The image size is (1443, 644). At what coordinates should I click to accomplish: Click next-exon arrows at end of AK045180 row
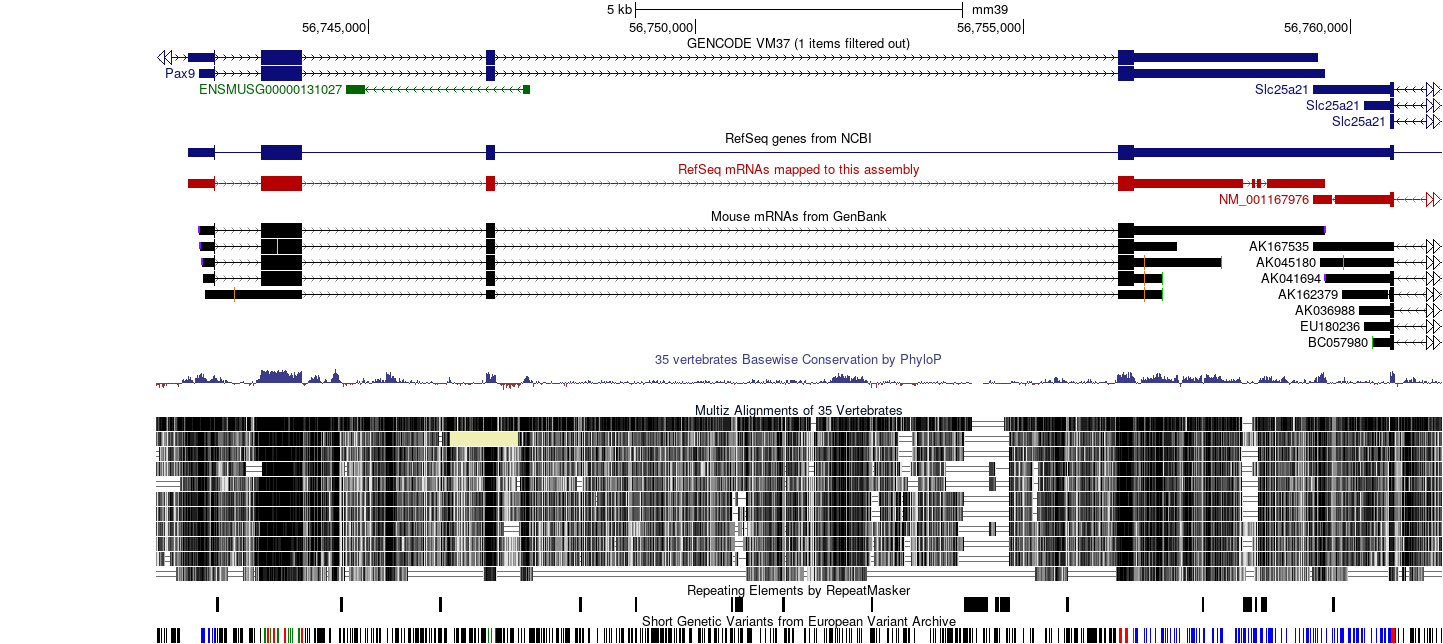tap(1433, 262)
